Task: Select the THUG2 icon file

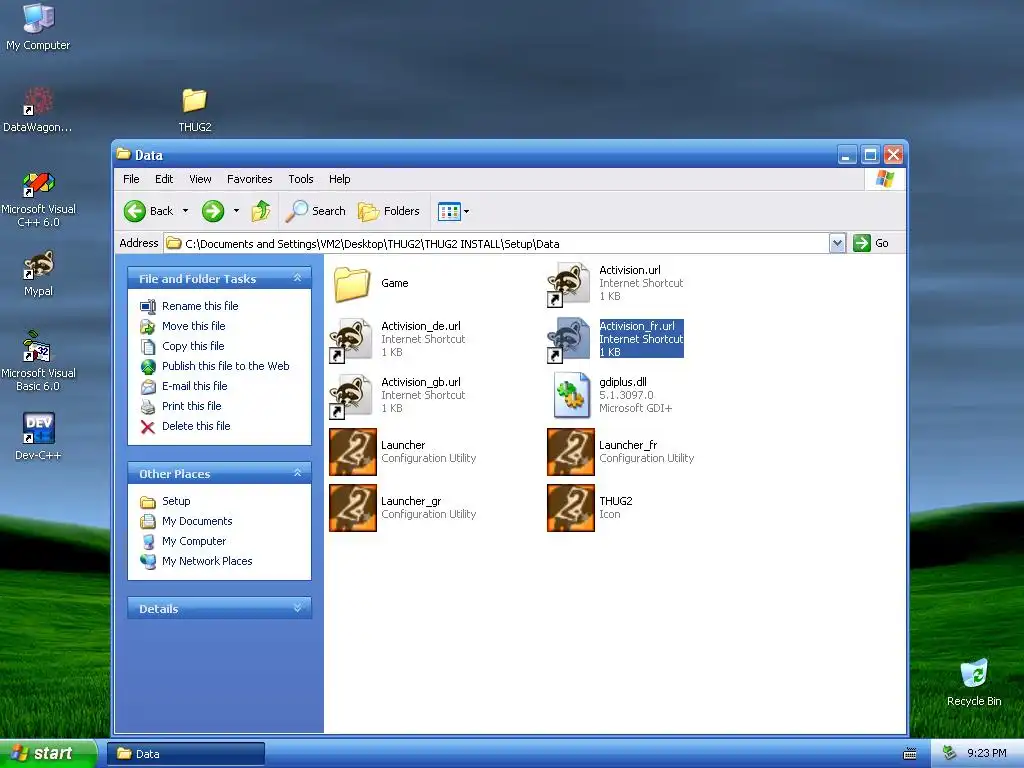Action: [x=571, y=508]
